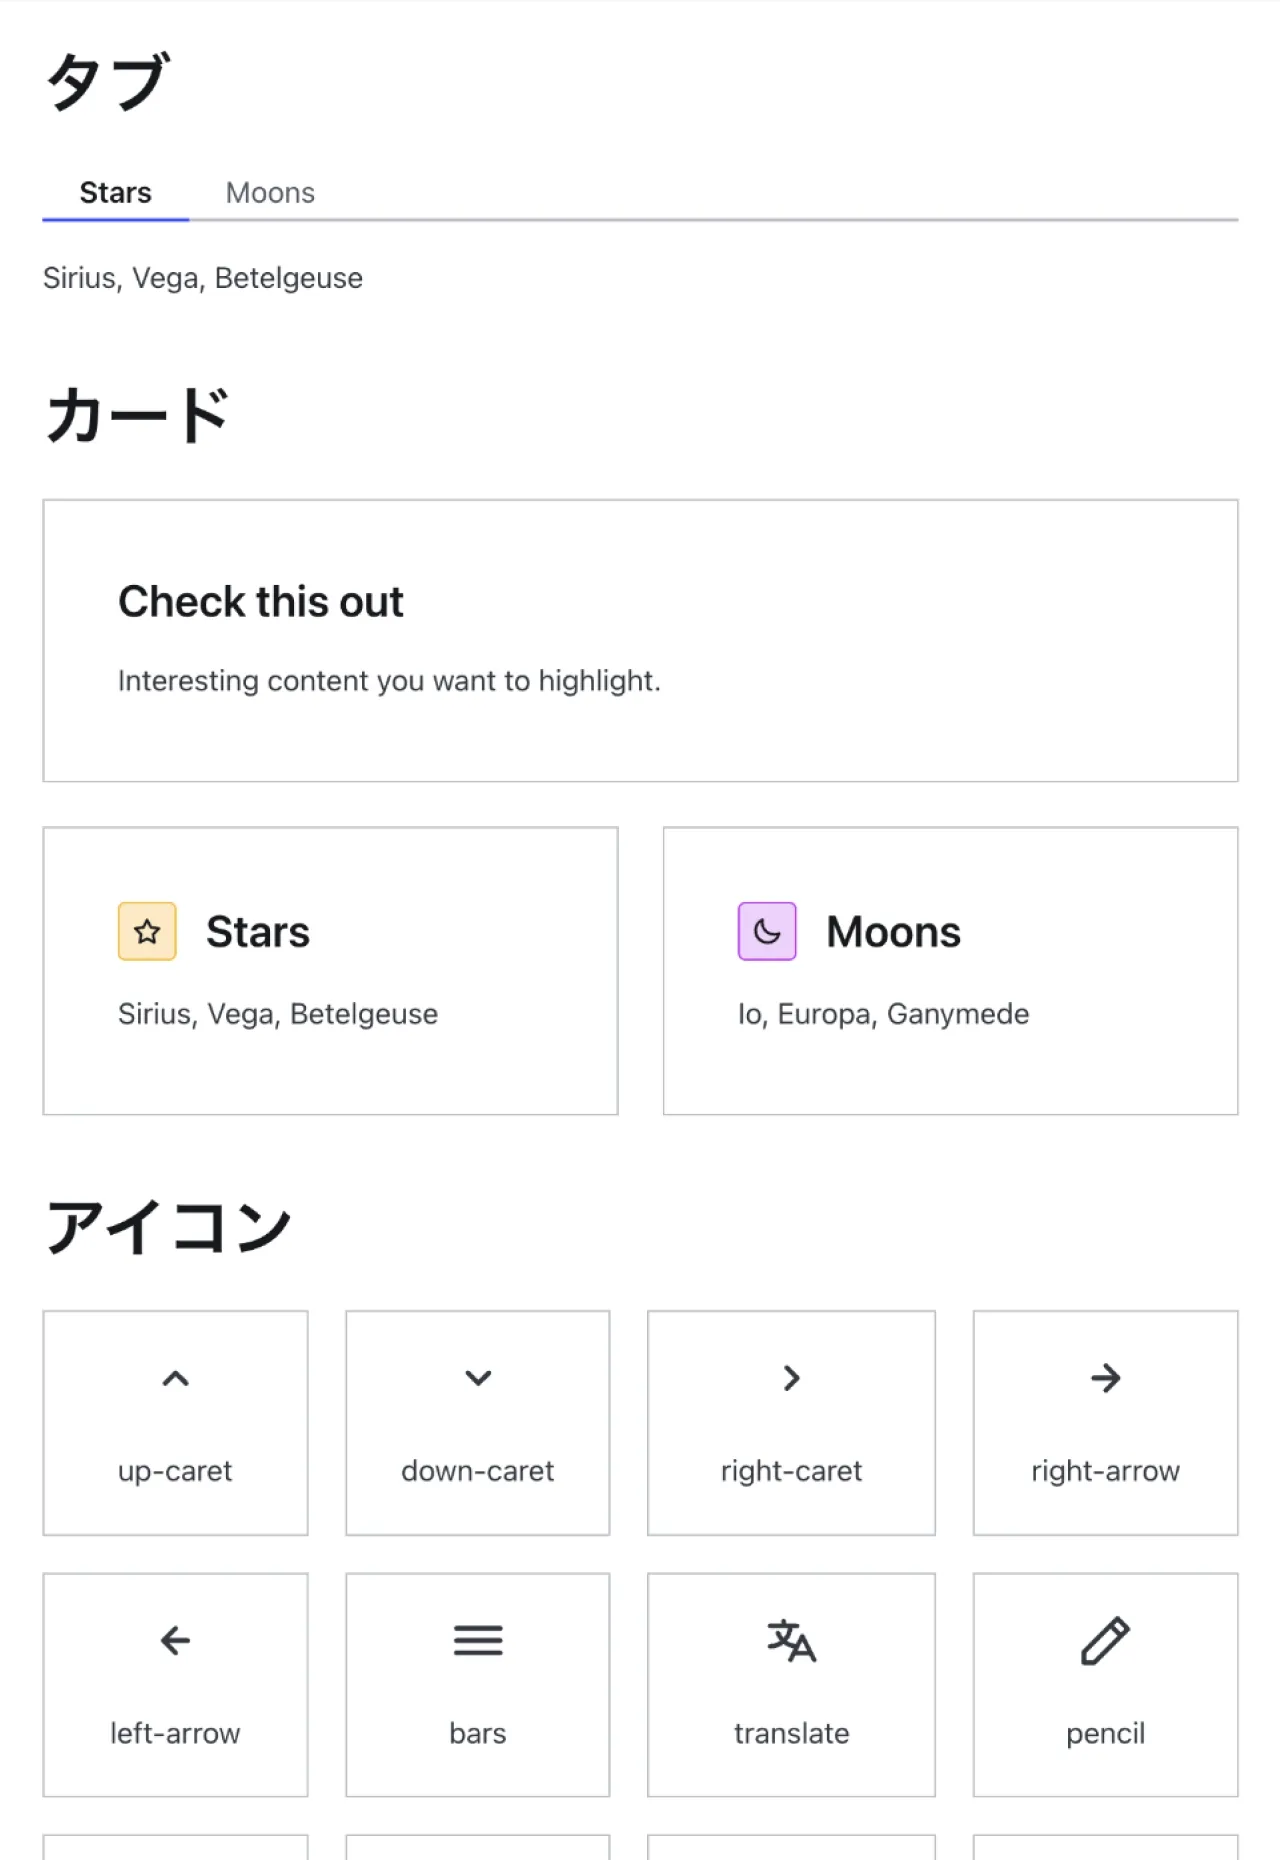This screenshot has width=1280, height=1860.
Task: Click the Sirius, Vega, Betelgeuse text under tabs
Action: (x=202, y=278)
